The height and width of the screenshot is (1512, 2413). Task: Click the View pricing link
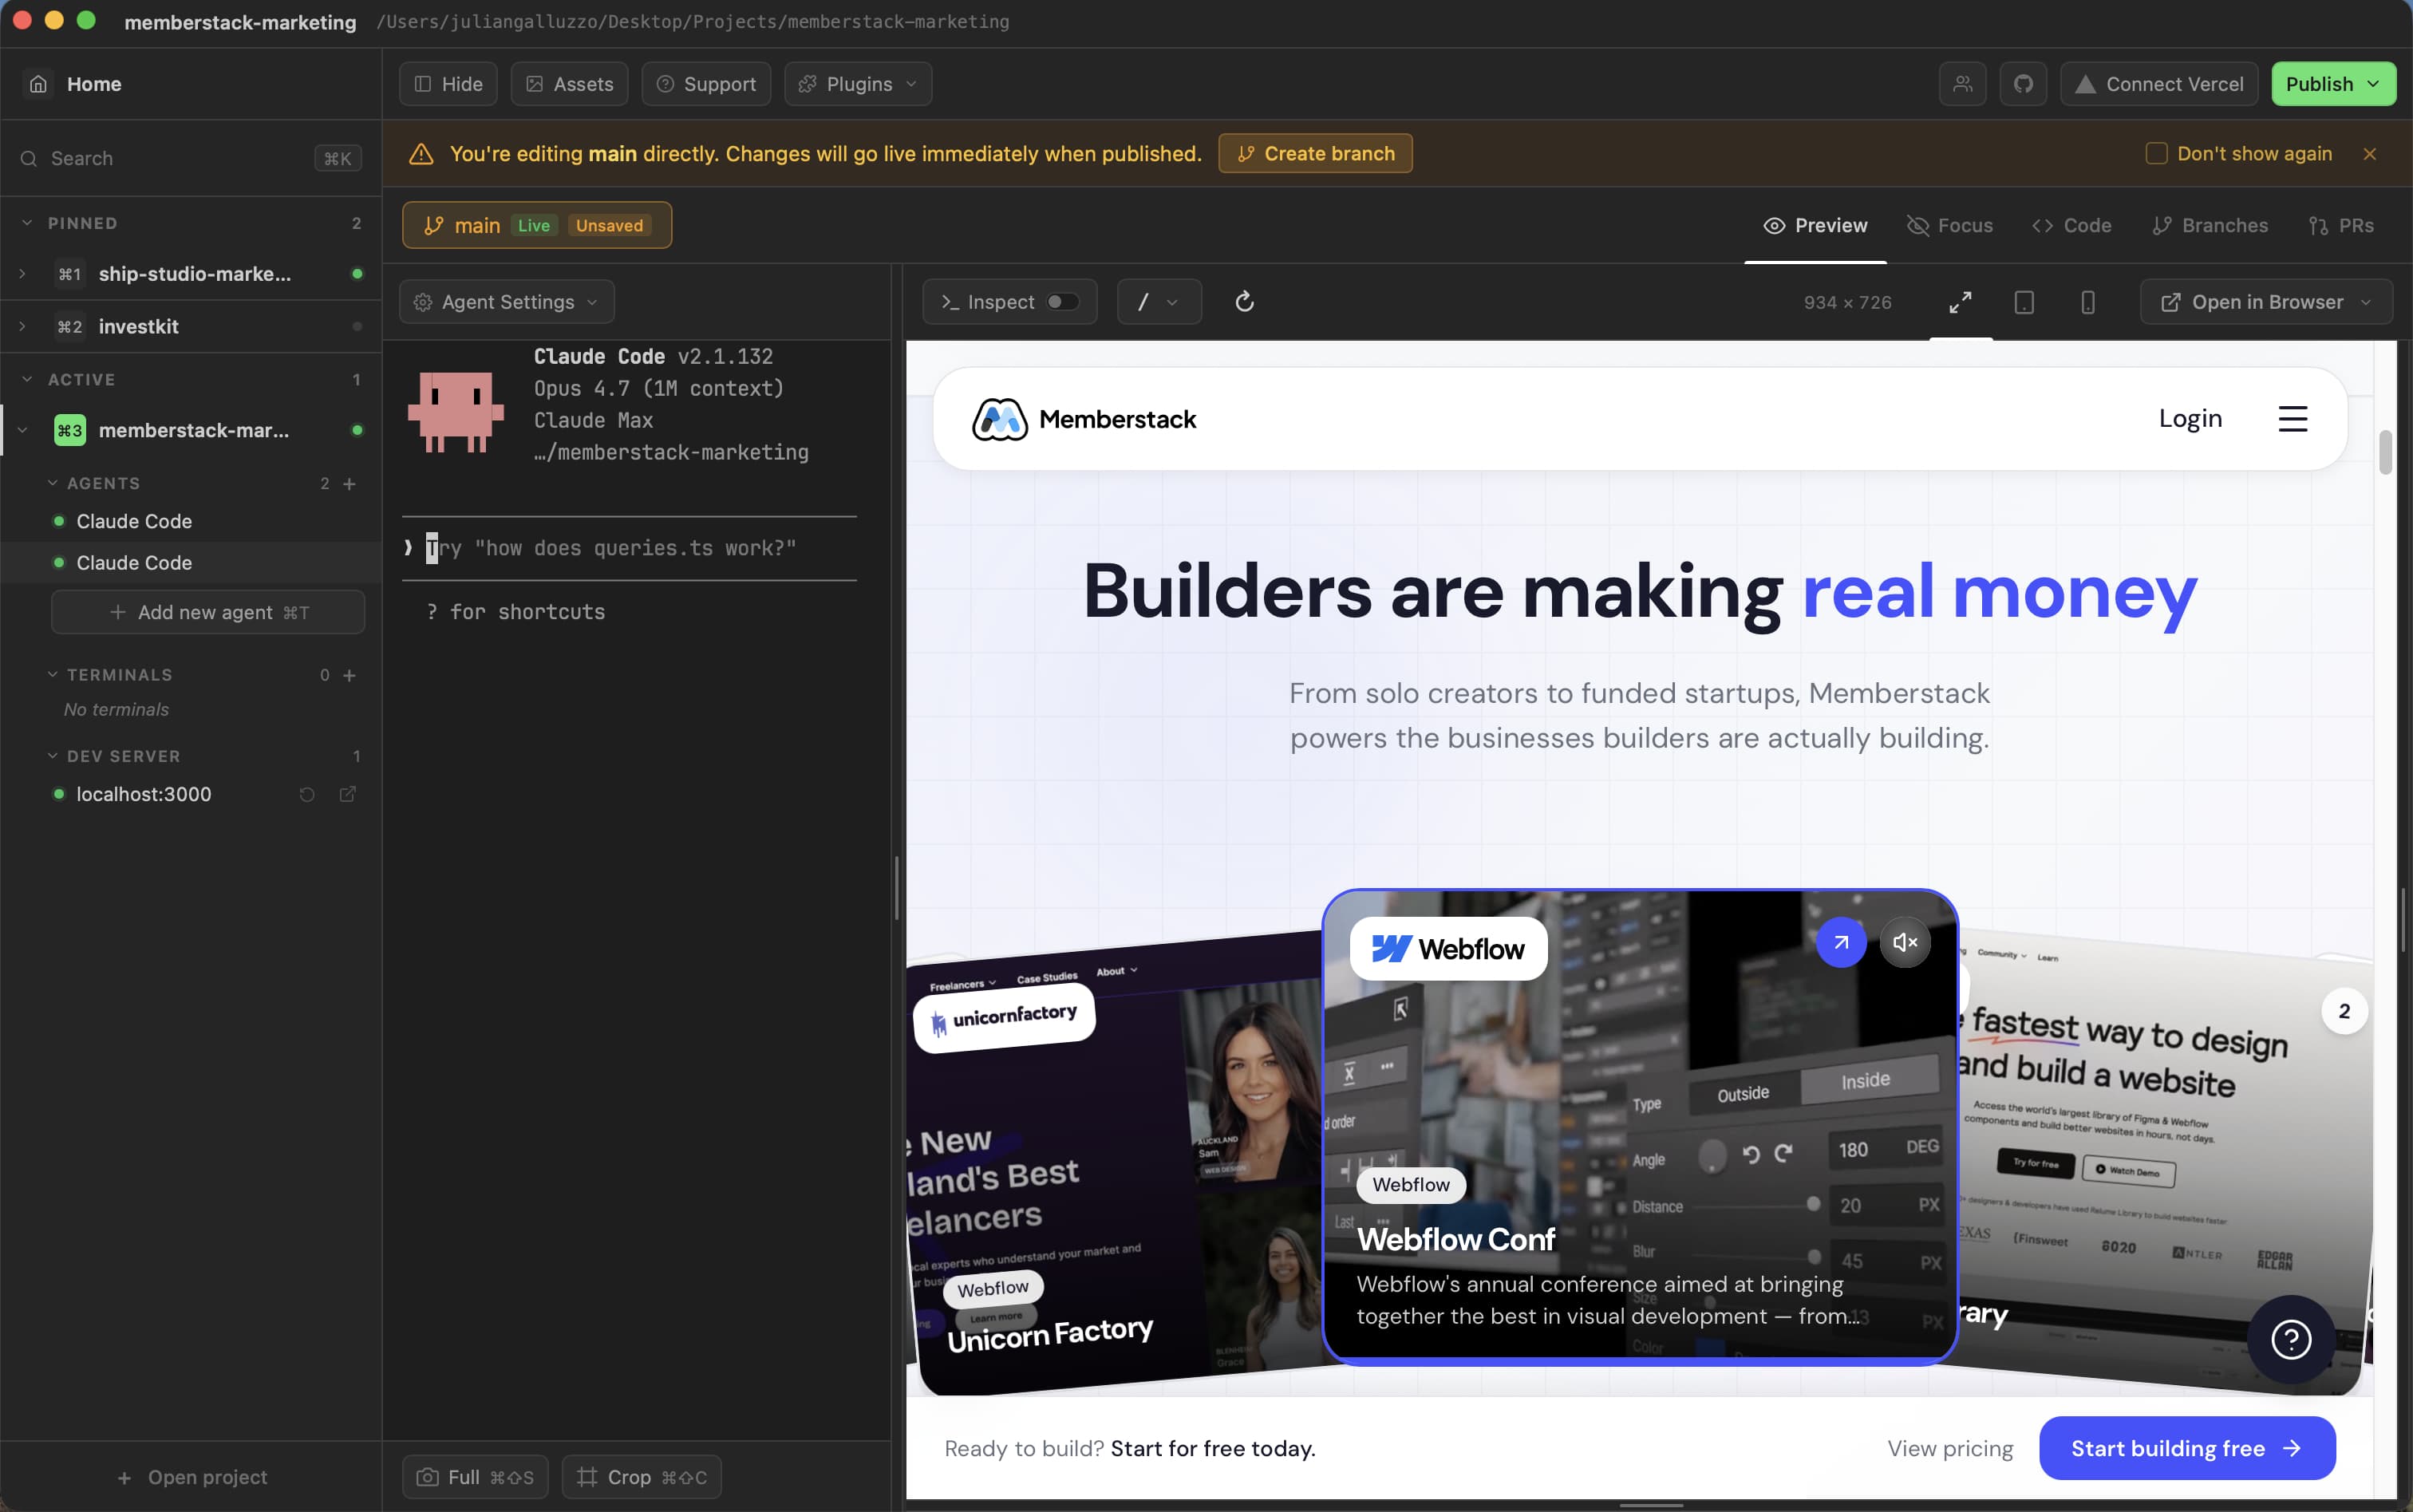click(x=1950, y=1448)
